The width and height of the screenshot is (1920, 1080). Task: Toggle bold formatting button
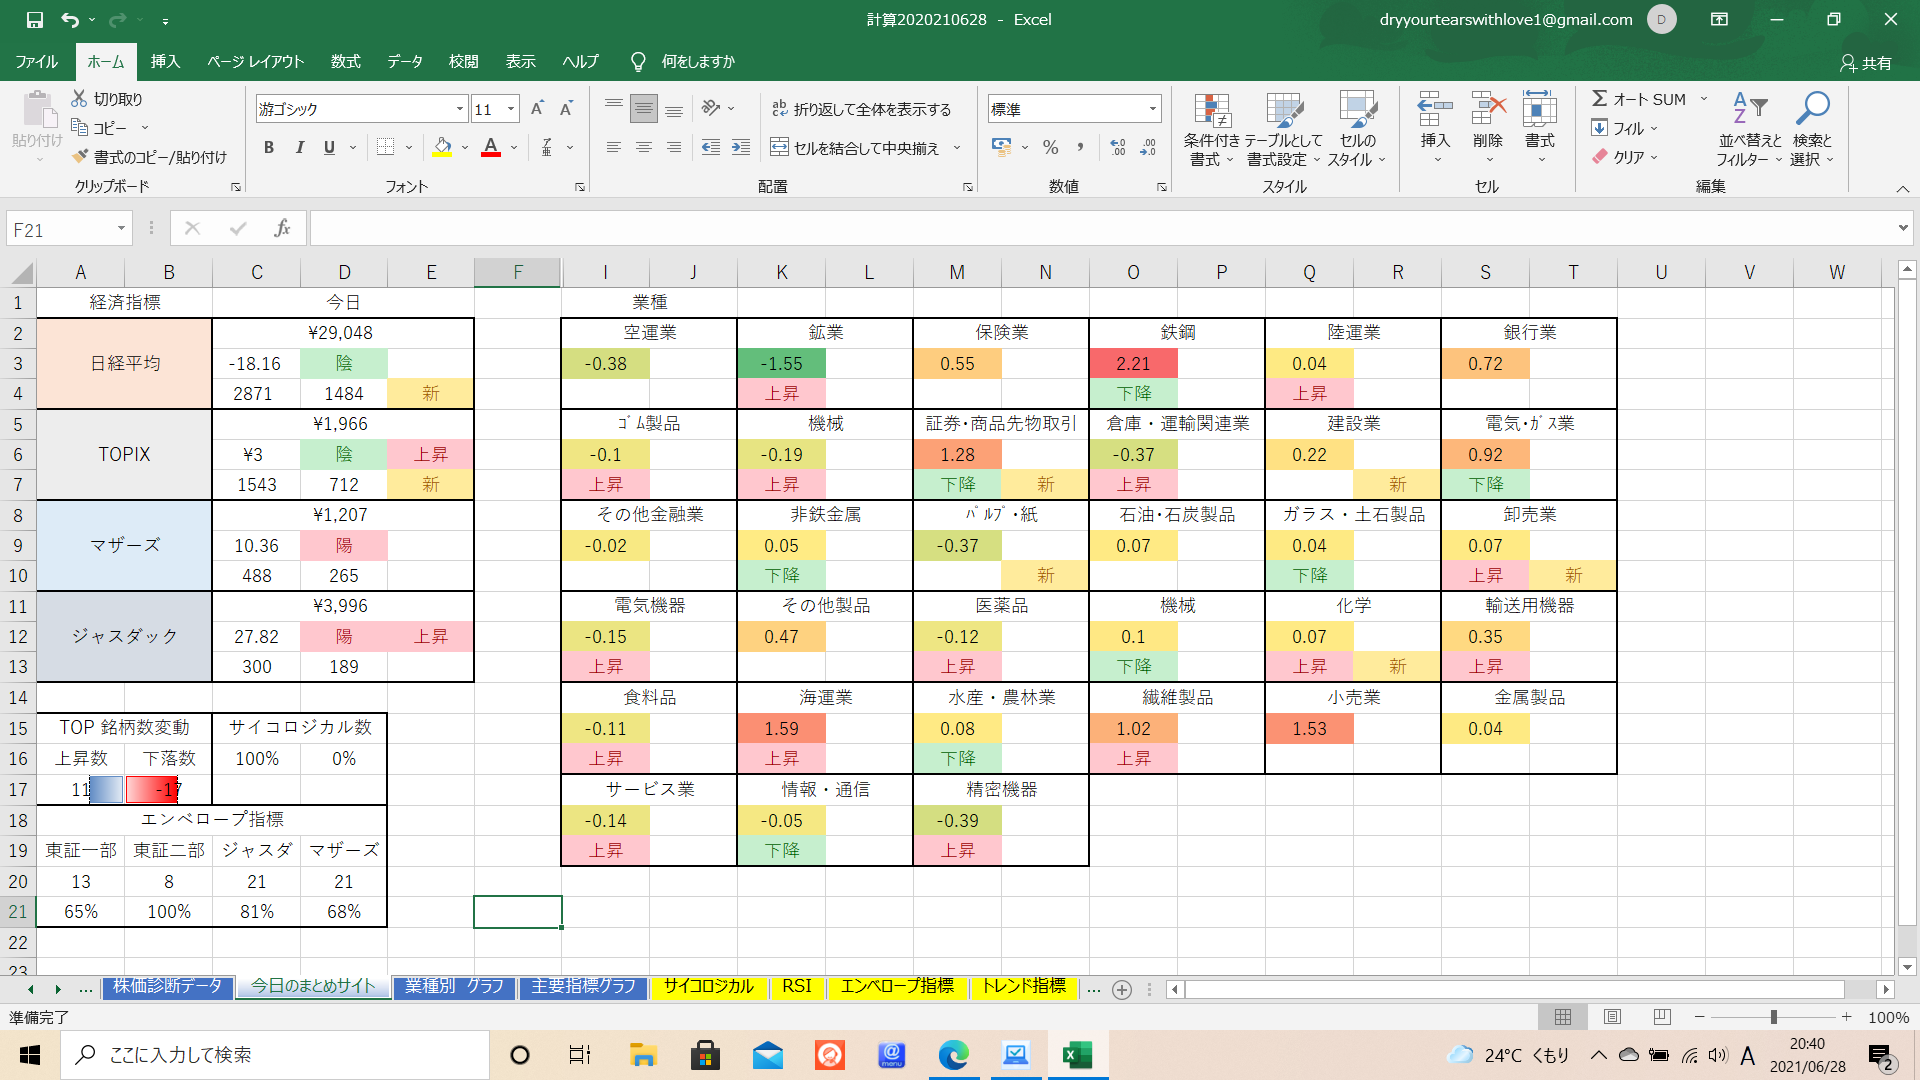[x=268, y=148]
